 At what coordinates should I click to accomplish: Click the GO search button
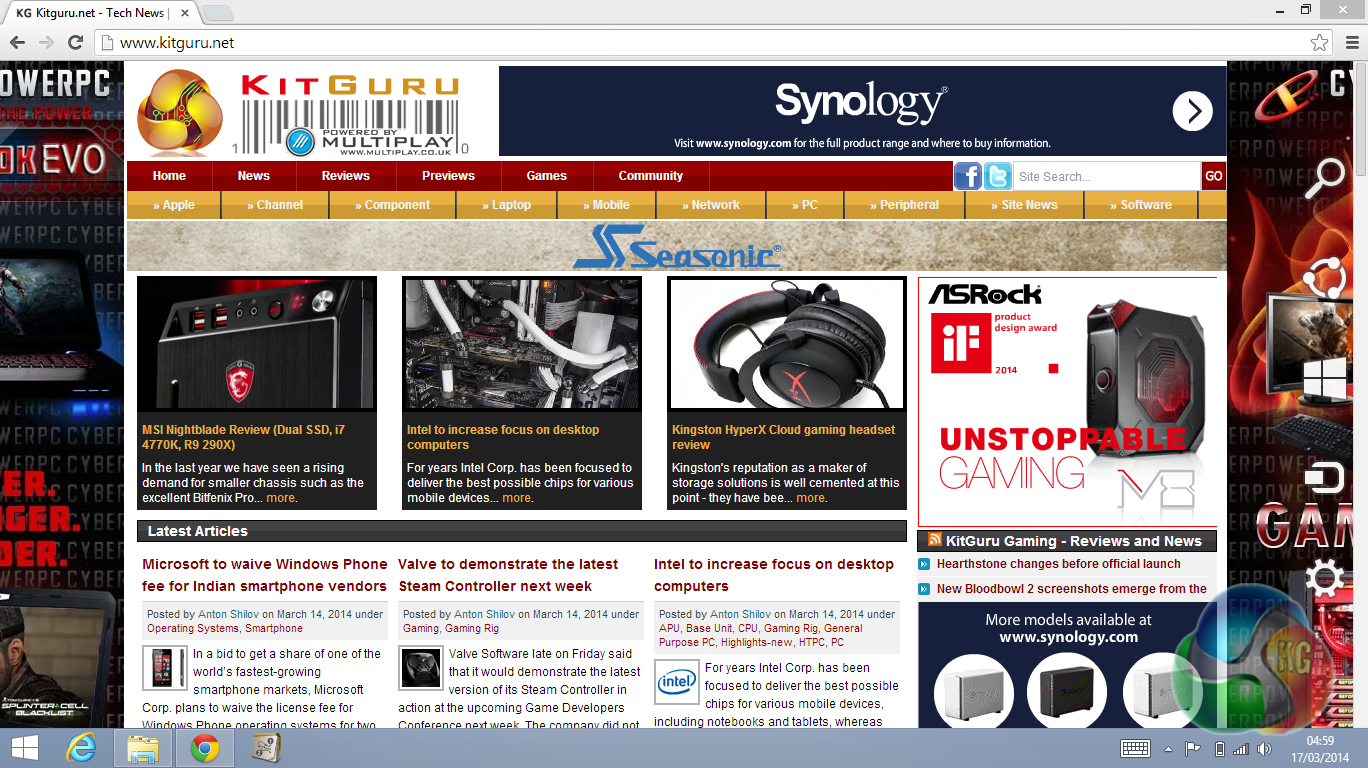pyautogui.click(x=1213, y=176)
